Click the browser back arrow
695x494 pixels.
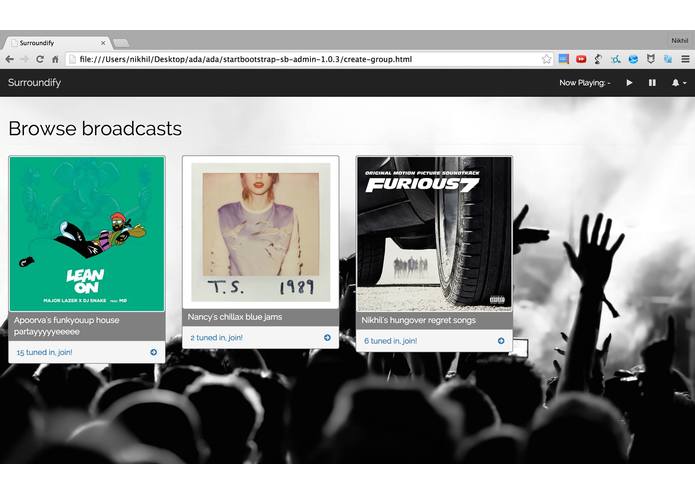tap(9, 59)
